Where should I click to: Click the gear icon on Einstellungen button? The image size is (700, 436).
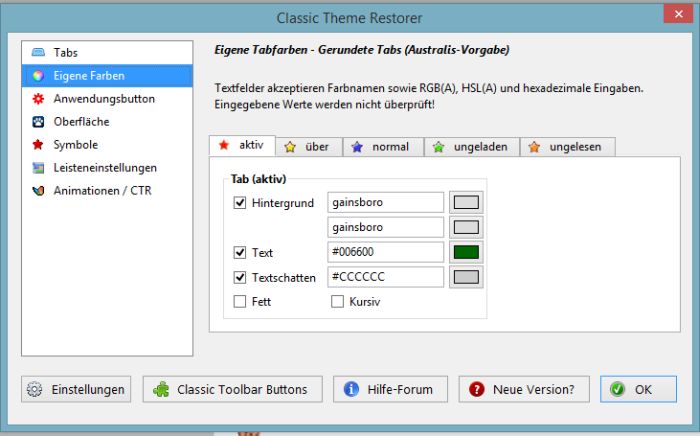point(34,389)
